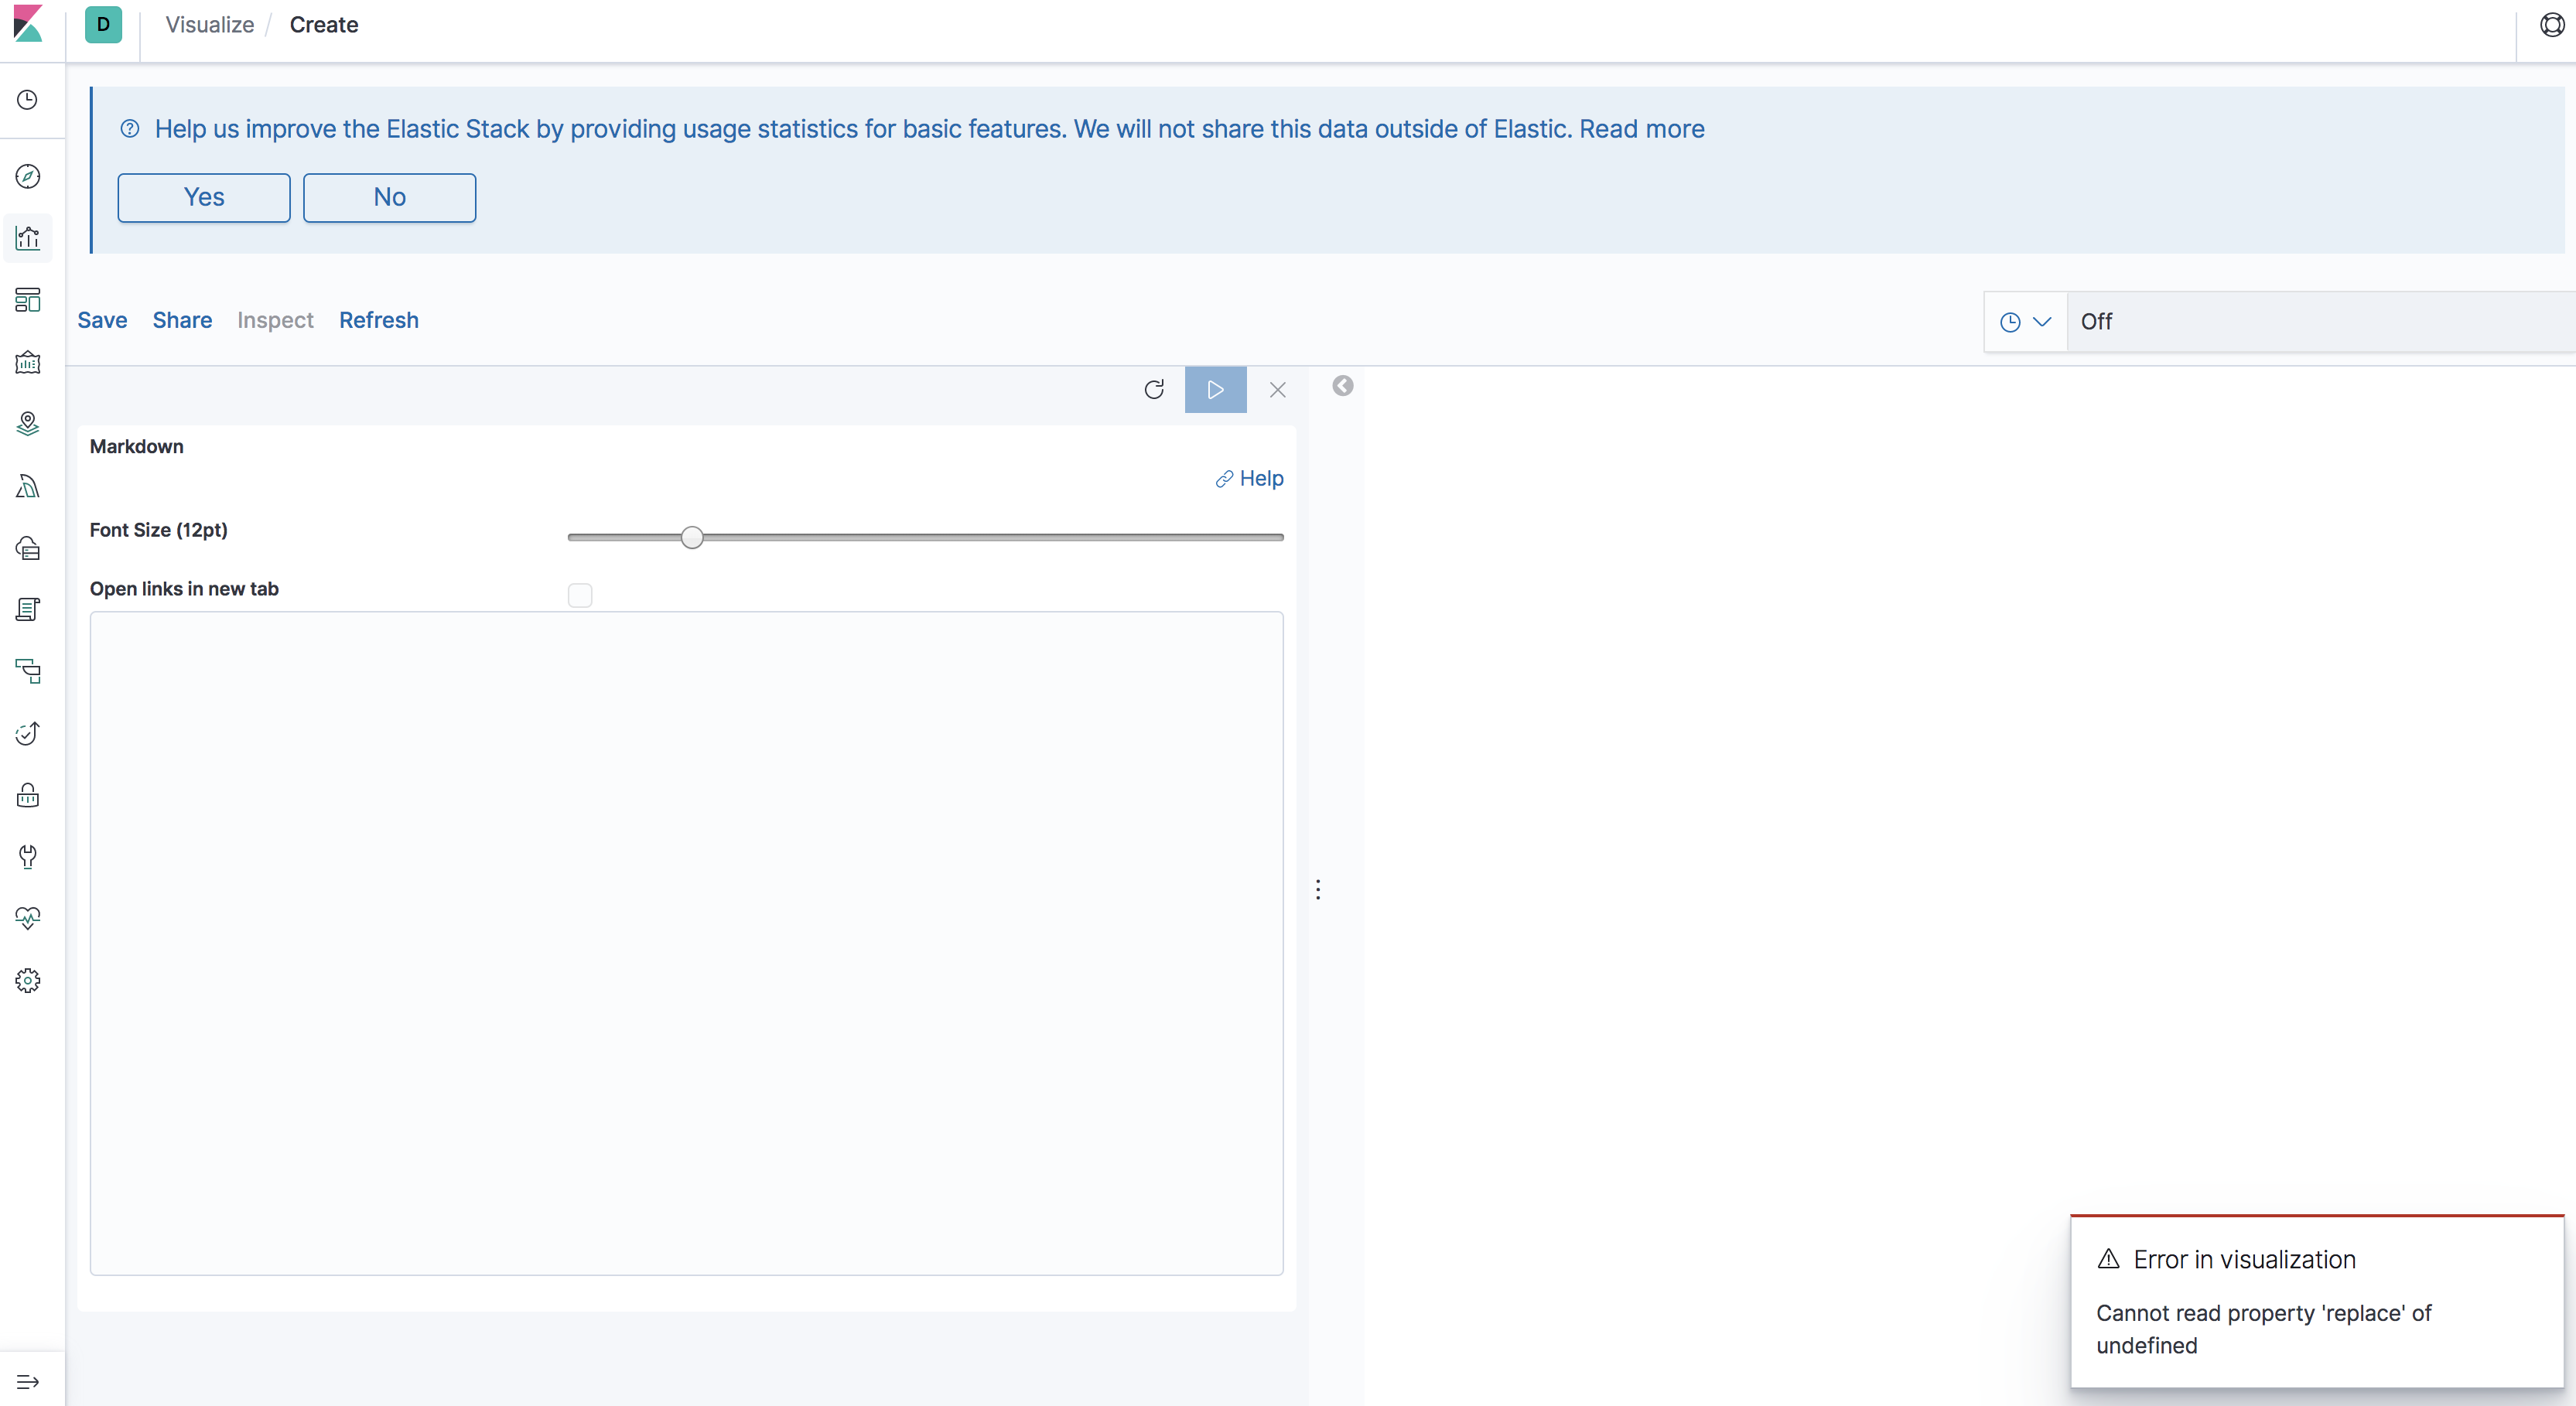
Task: Open the Canvas app icon
Action: pos(27,362)
